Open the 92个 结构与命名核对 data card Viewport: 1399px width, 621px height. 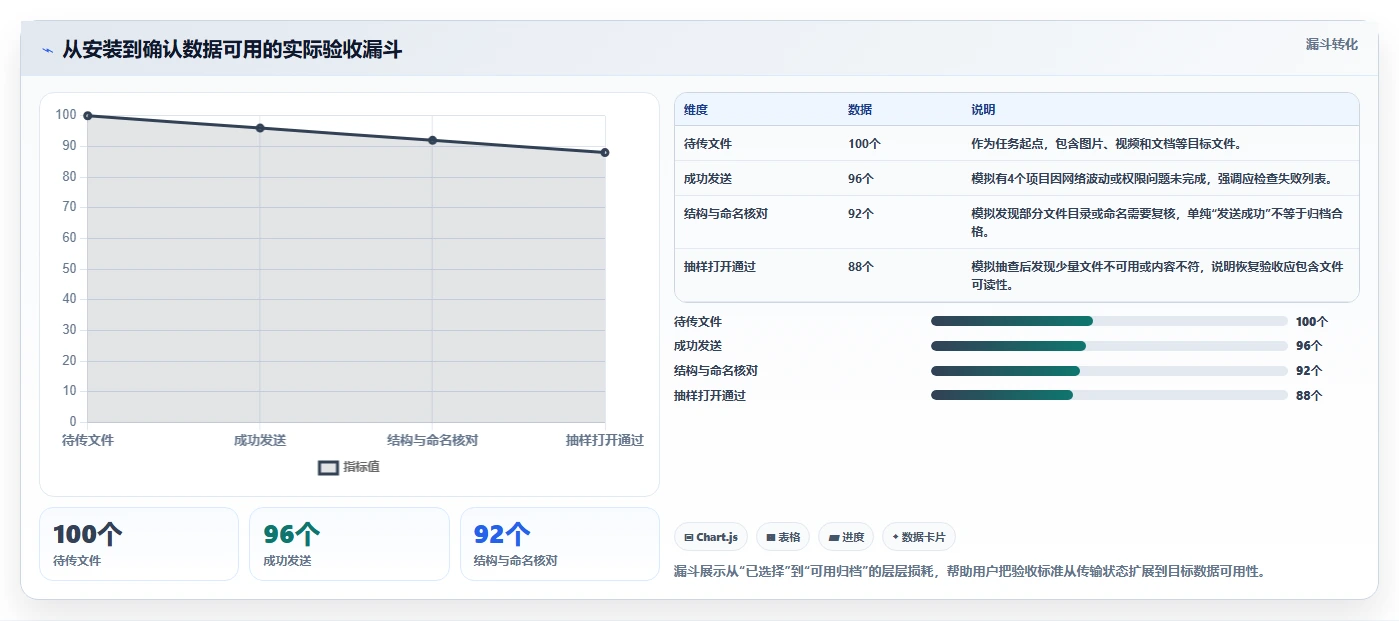coord(560,544)
